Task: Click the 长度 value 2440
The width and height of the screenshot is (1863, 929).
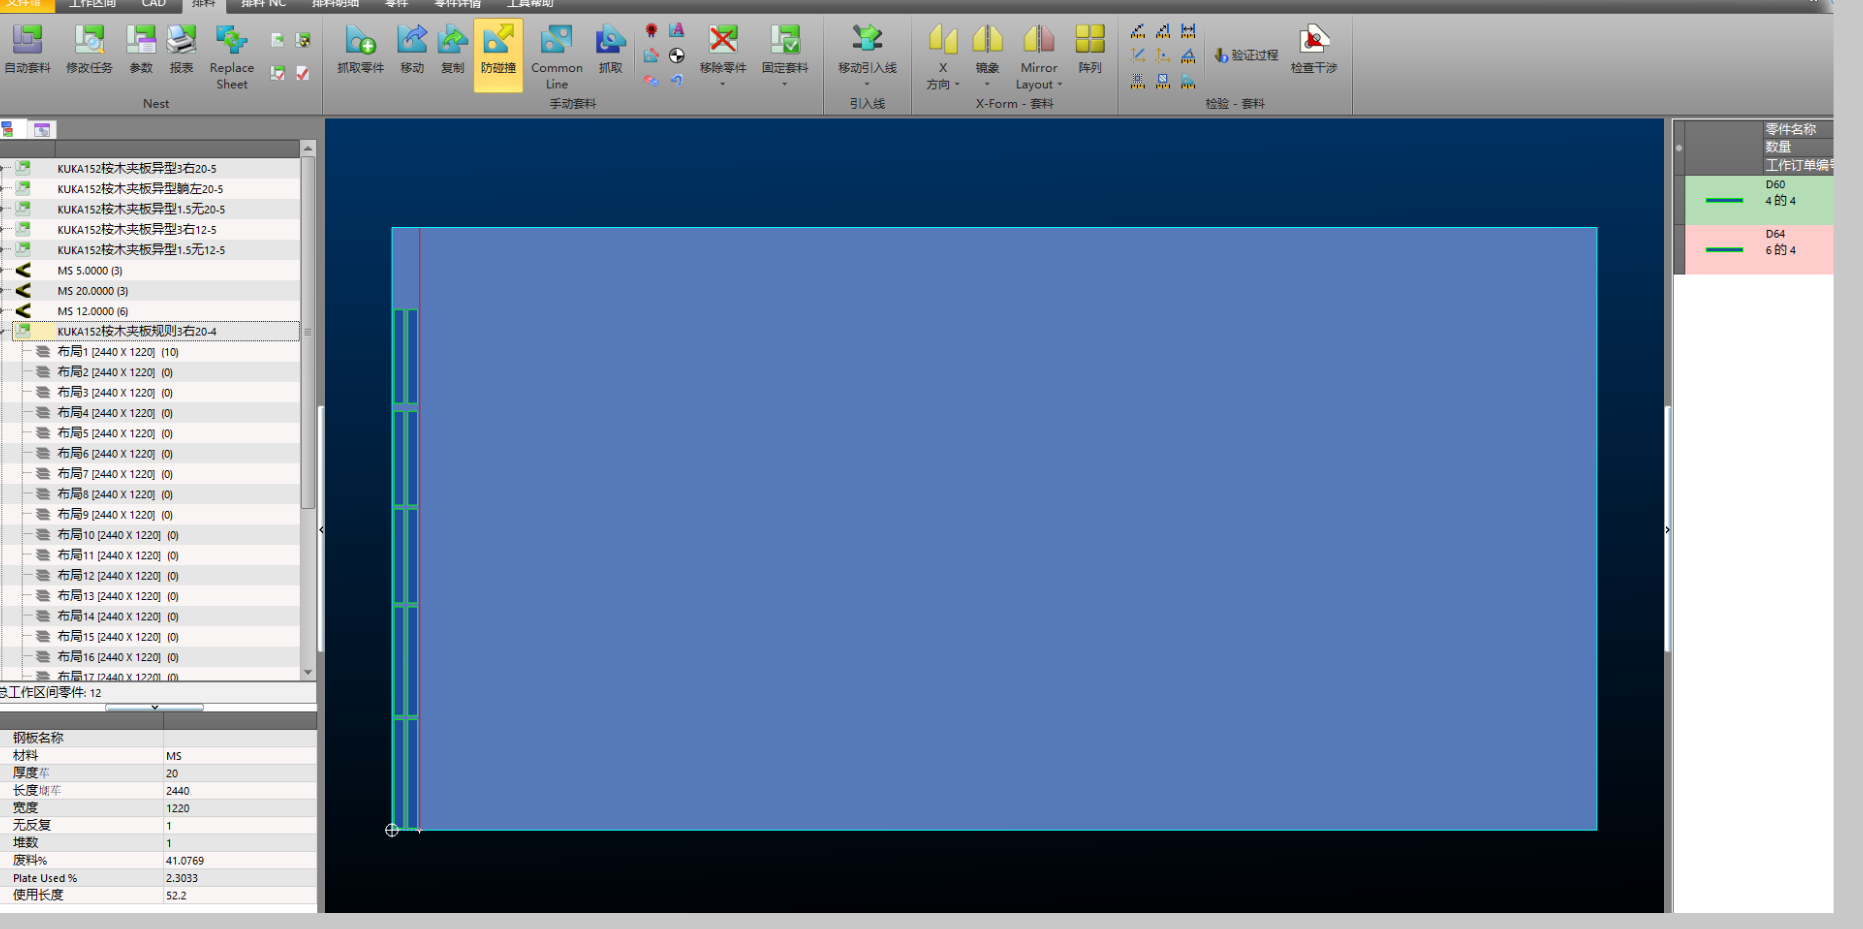Action: pyautogui.click(x=240, y=791)
